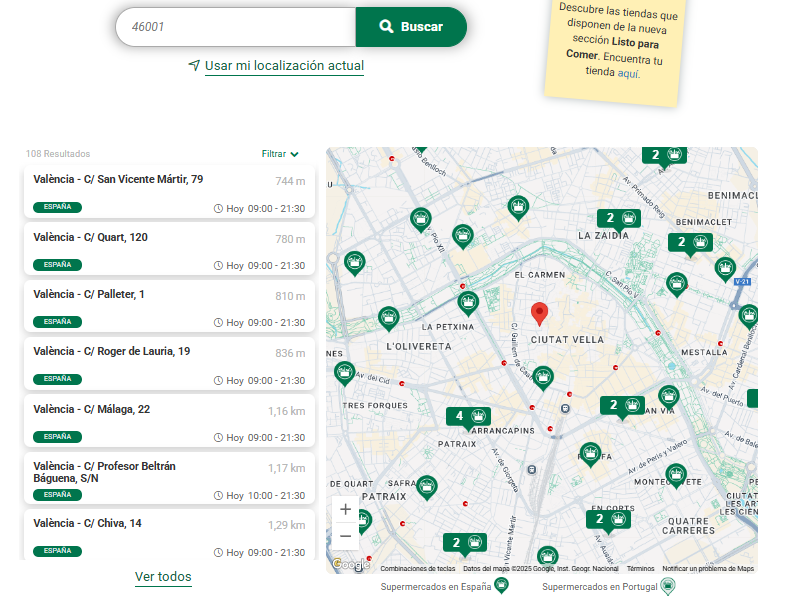
Task: Click the store marker on Av. del Cid
Action: coord(345,373)
